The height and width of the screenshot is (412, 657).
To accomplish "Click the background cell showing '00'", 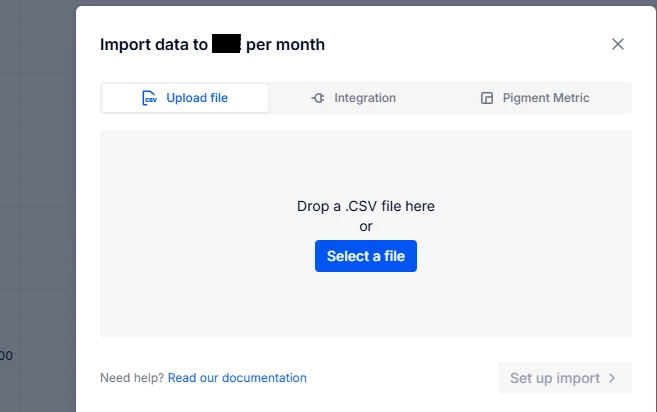I will (6, 355).
